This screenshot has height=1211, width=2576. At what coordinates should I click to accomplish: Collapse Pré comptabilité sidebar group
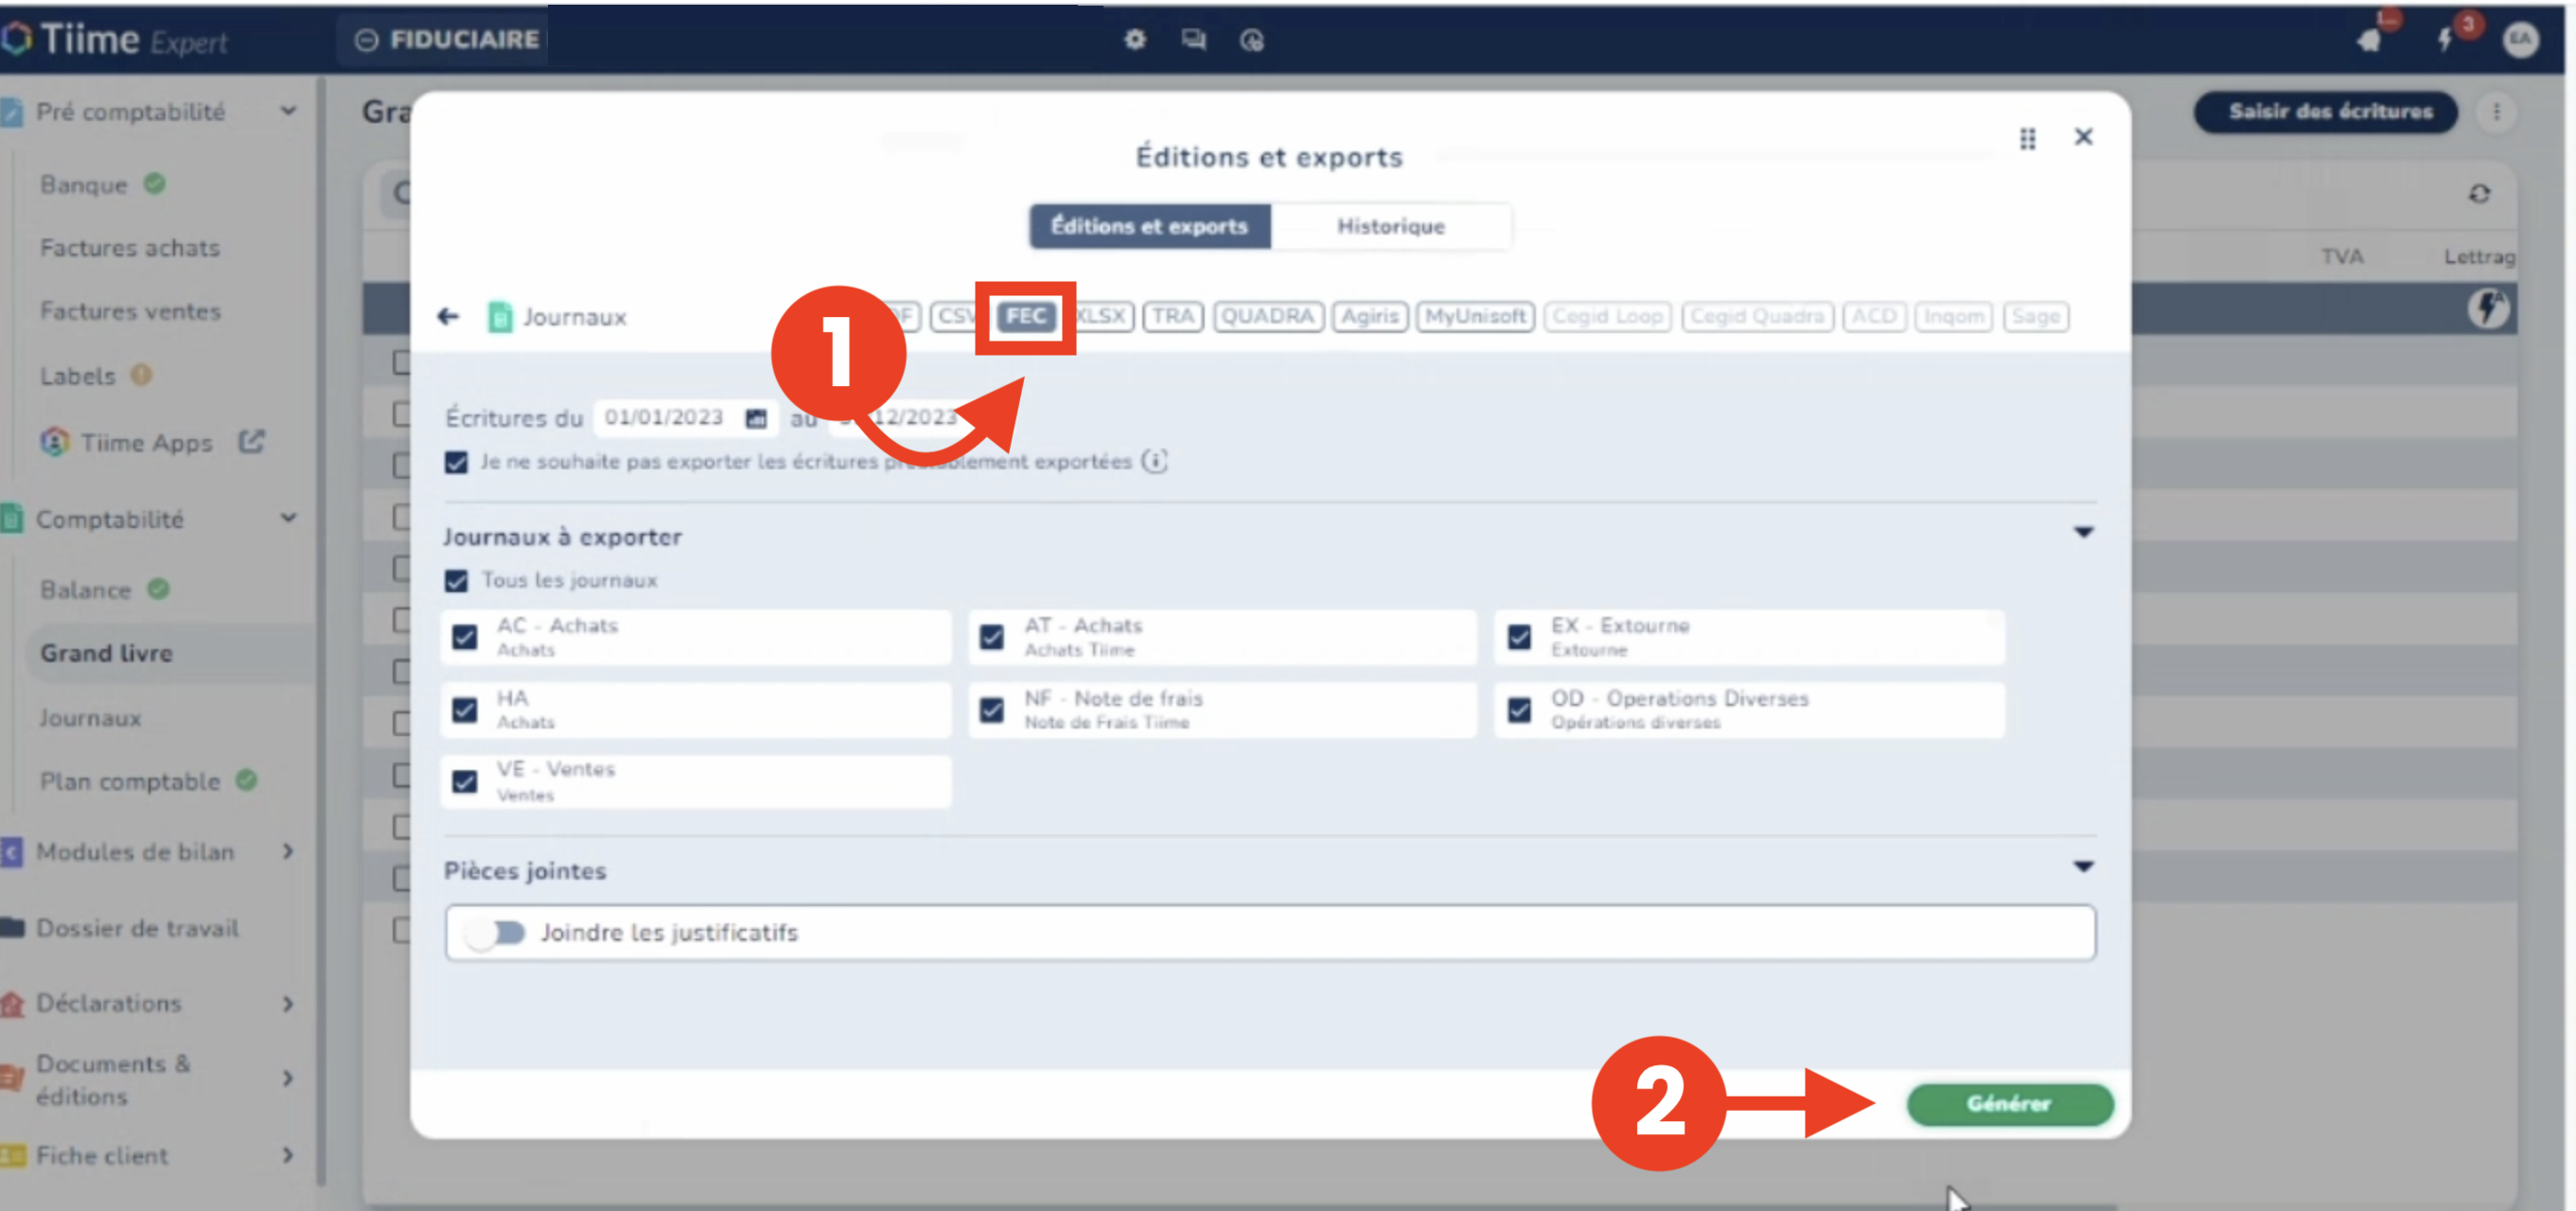[288, 111]
